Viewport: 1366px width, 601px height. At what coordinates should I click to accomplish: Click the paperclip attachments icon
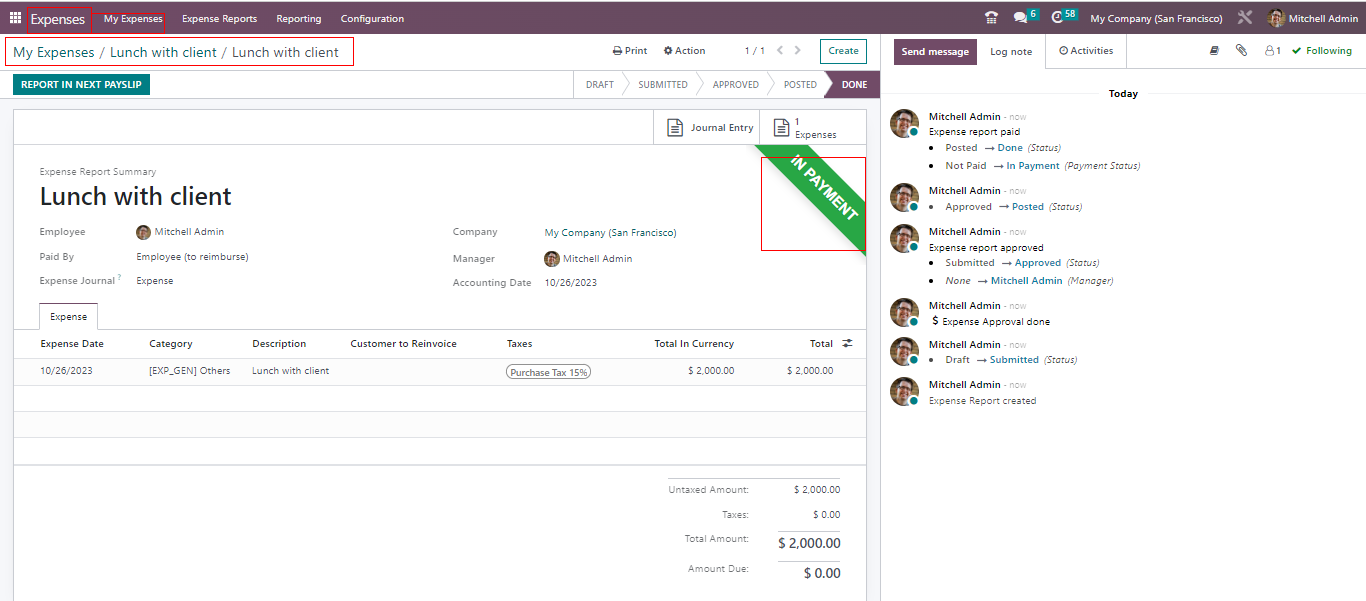pyautogui.click(x=1241, y=50)
